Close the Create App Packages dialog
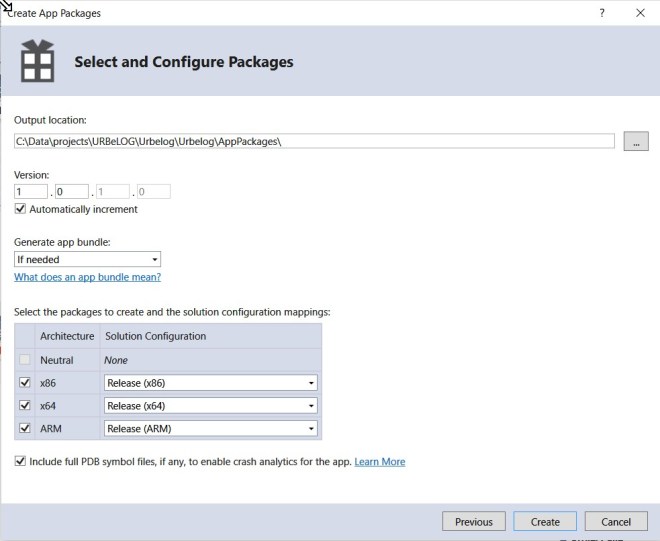The image size is (660, 541). pyautogui.click(x=640, y=13)
